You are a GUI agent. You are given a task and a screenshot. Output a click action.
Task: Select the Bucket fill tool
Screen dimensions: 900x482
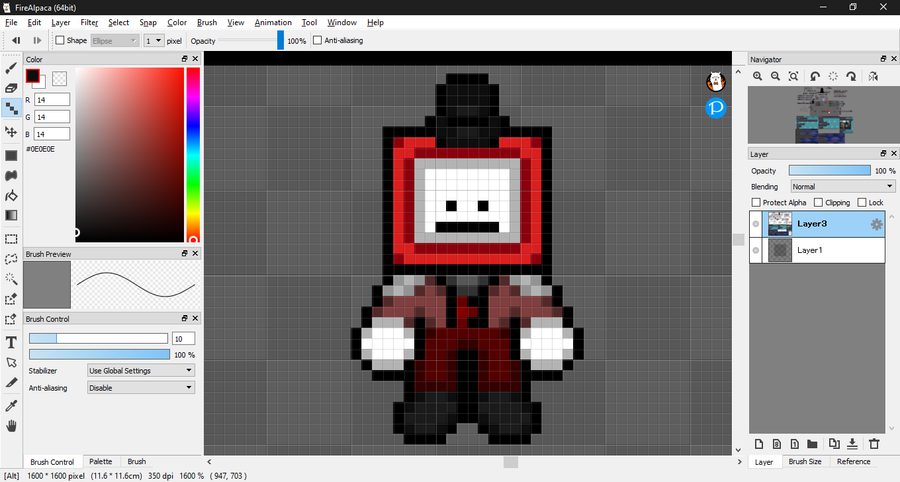11,196
